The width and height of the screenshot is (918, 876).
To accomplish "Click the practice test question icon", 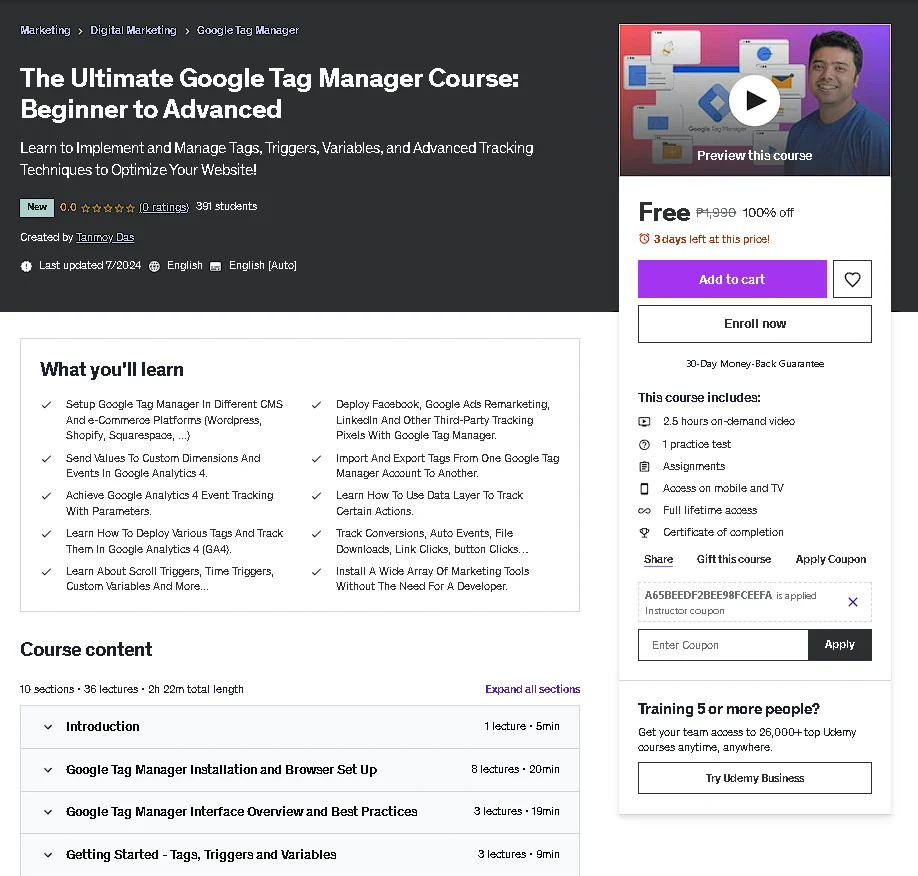I will (x=644, y=444).
